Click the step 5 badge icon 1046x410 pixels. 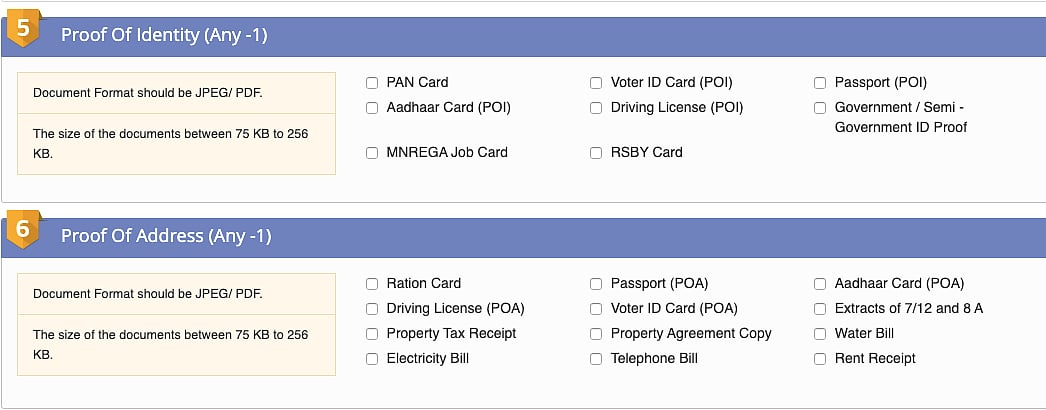pos(22,29)
